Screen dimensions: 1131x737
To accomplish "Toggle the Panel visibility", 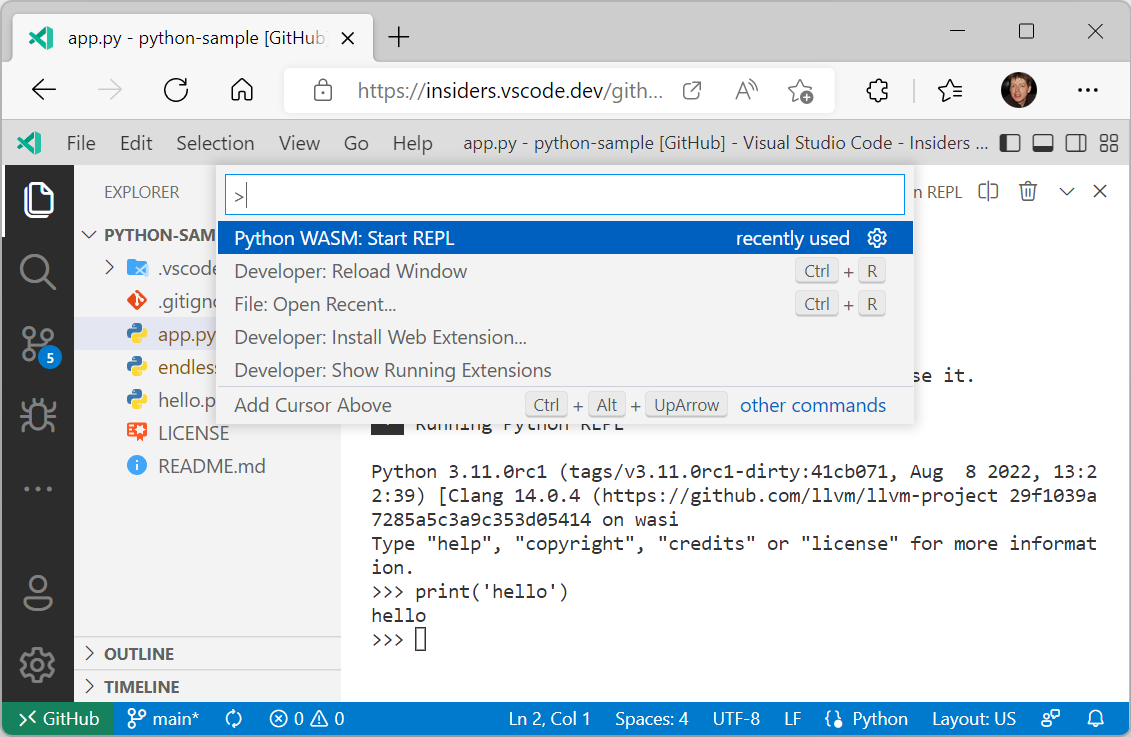I will [1043, 143].
